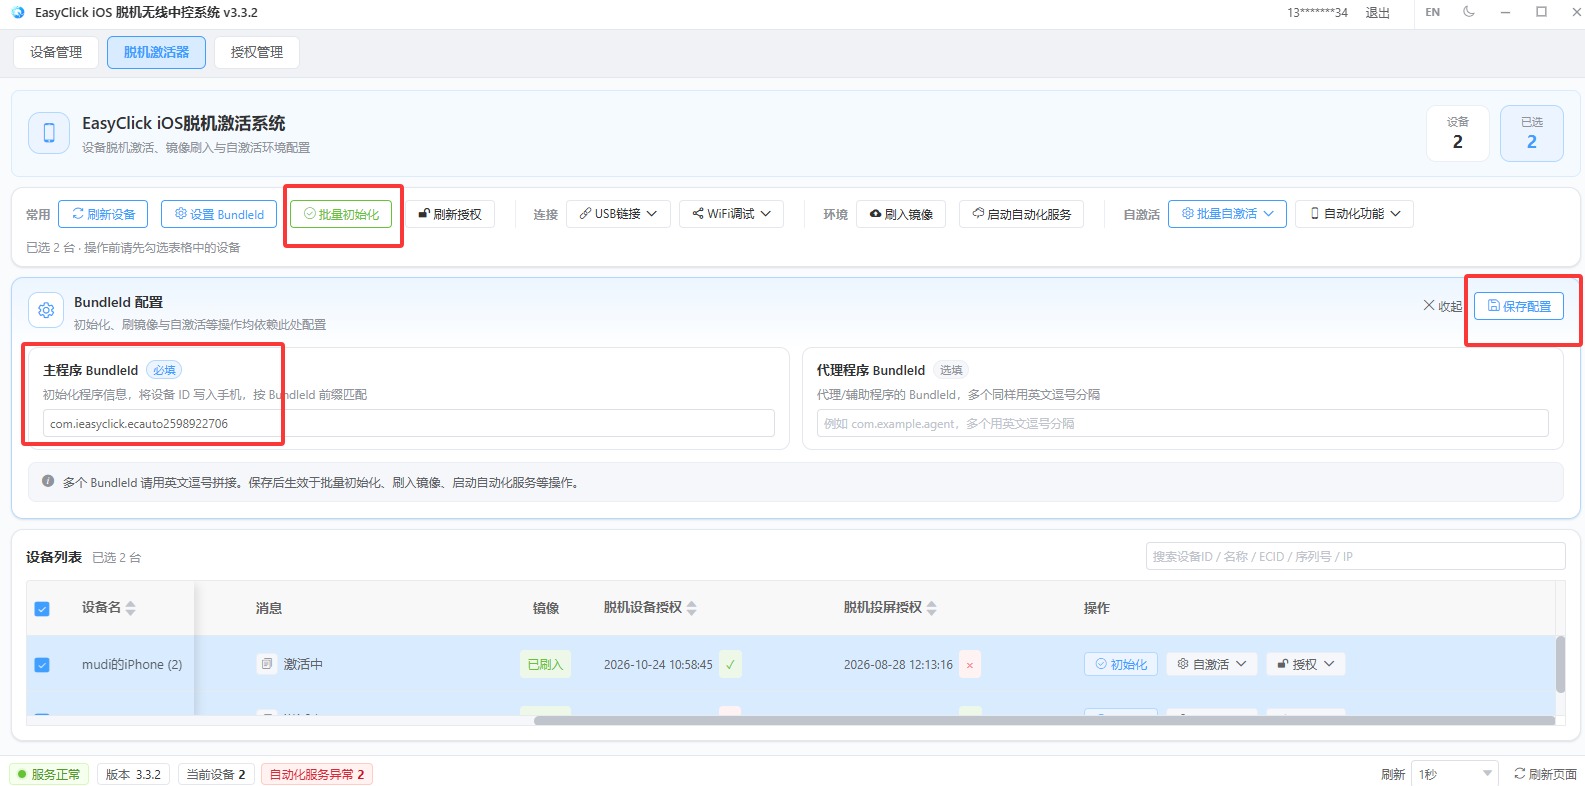This screenshot has height=786, width=1585.
Task: Start the automation service (启动自动化服务)
Action: click(x=1021, y=214)
